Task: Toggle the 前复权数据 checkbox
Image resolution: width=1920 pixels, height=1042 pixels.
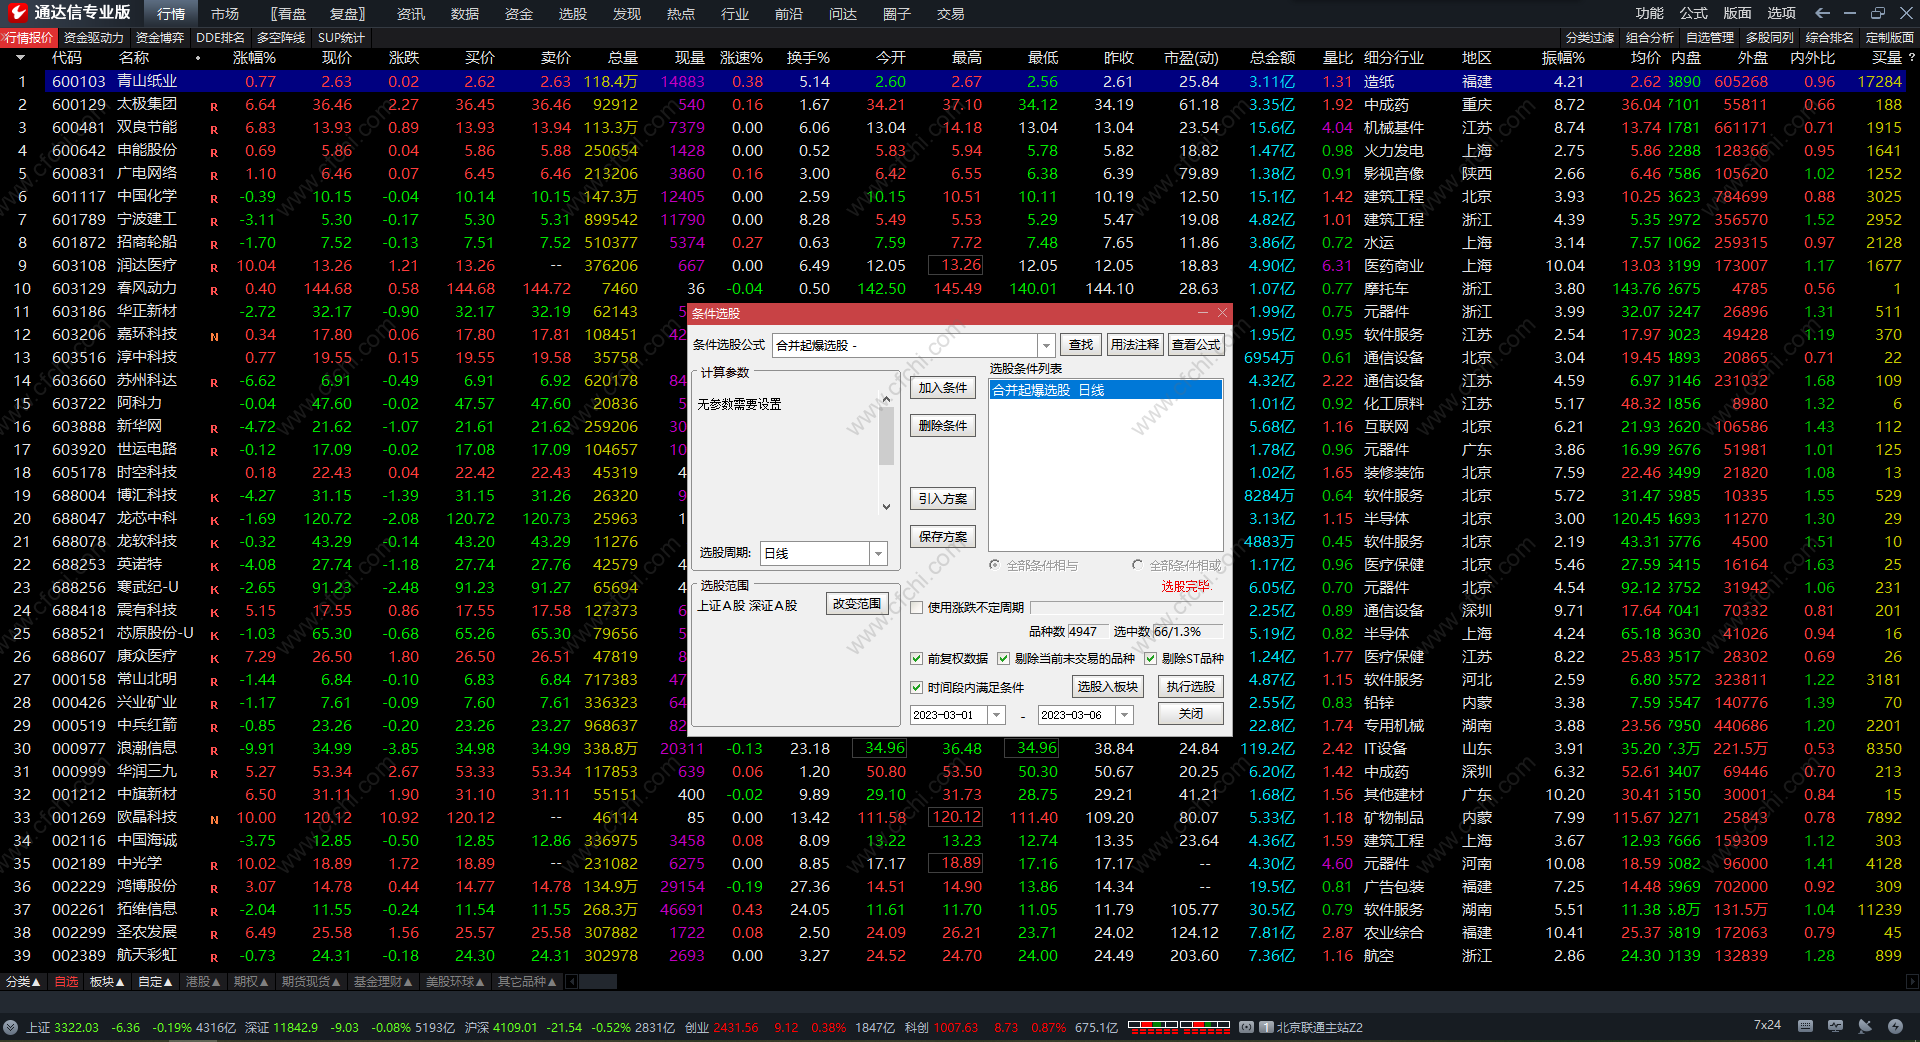Action: pyautogui.click(x=916, y=658)
